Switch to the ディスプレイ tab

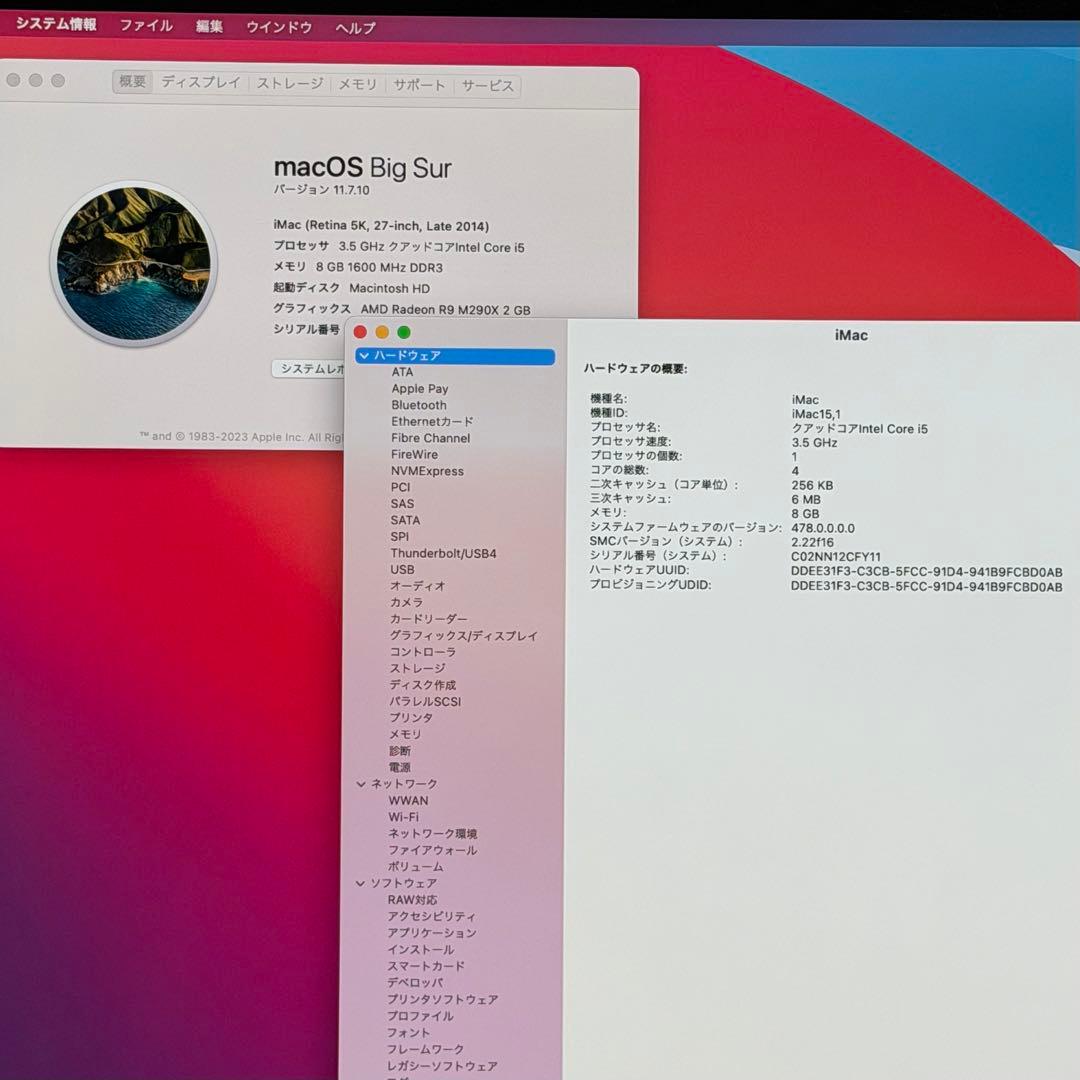pos(201,83)
